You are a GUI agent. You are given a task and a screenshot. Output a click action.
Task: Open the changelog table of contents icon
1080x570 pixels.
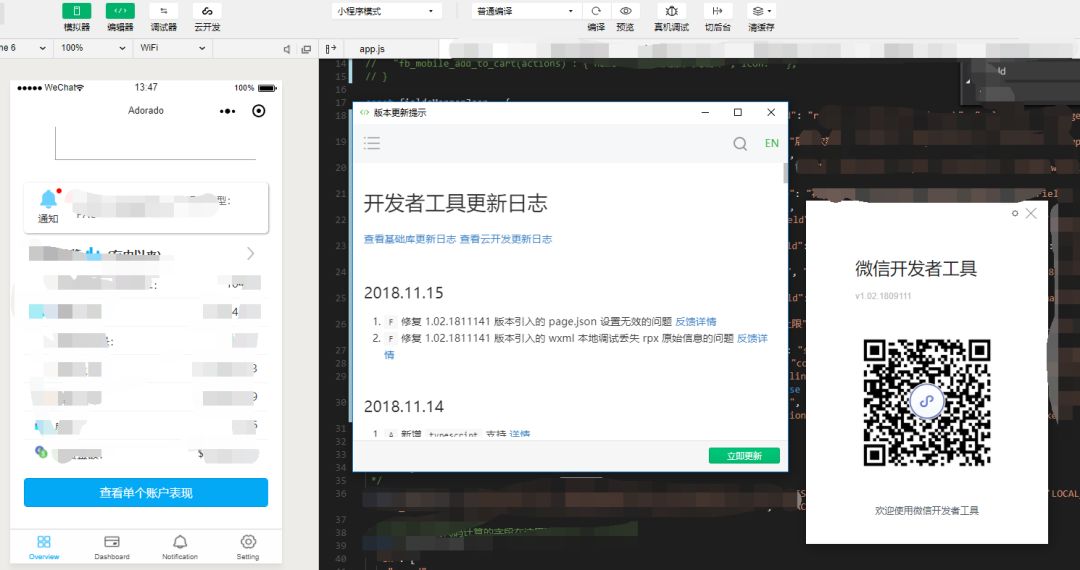click(372, 143)
